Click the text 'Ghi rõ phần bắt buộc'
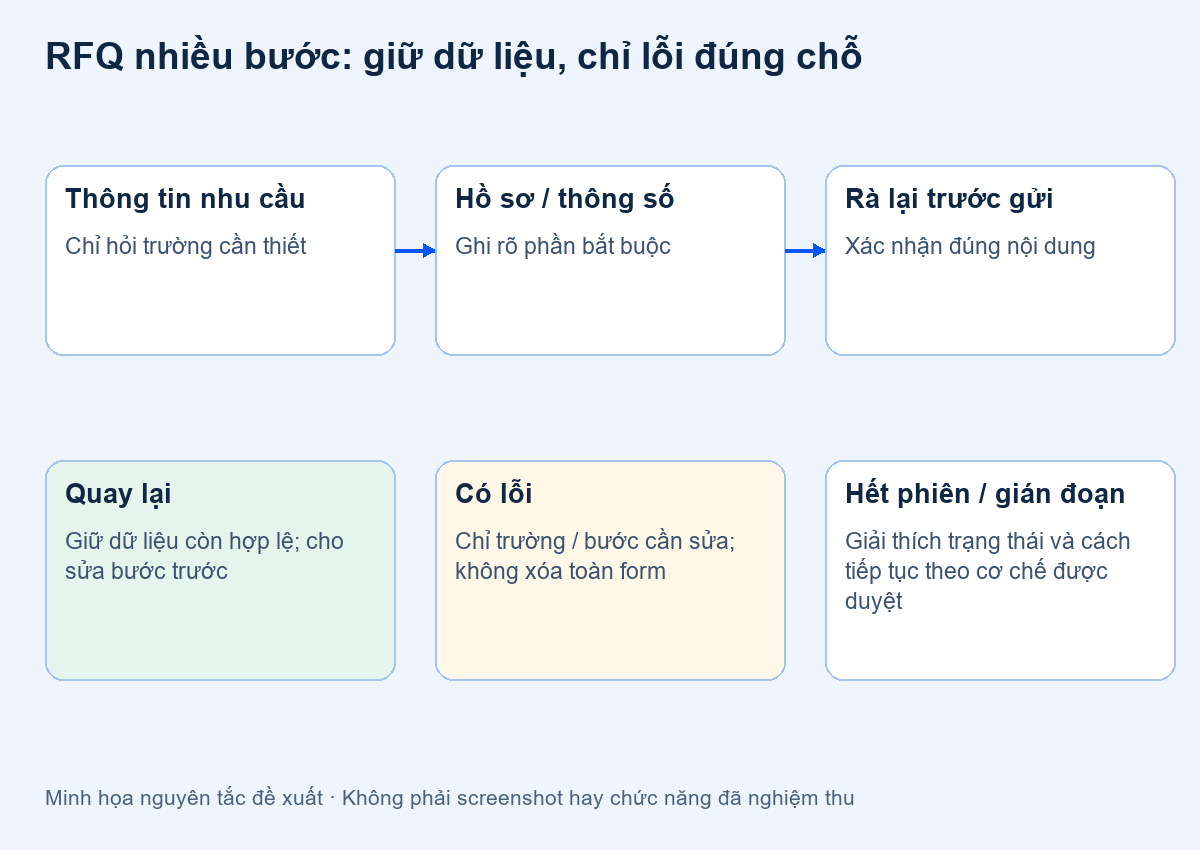Screen dimensions: 1200x850 [x=563, y=246]
